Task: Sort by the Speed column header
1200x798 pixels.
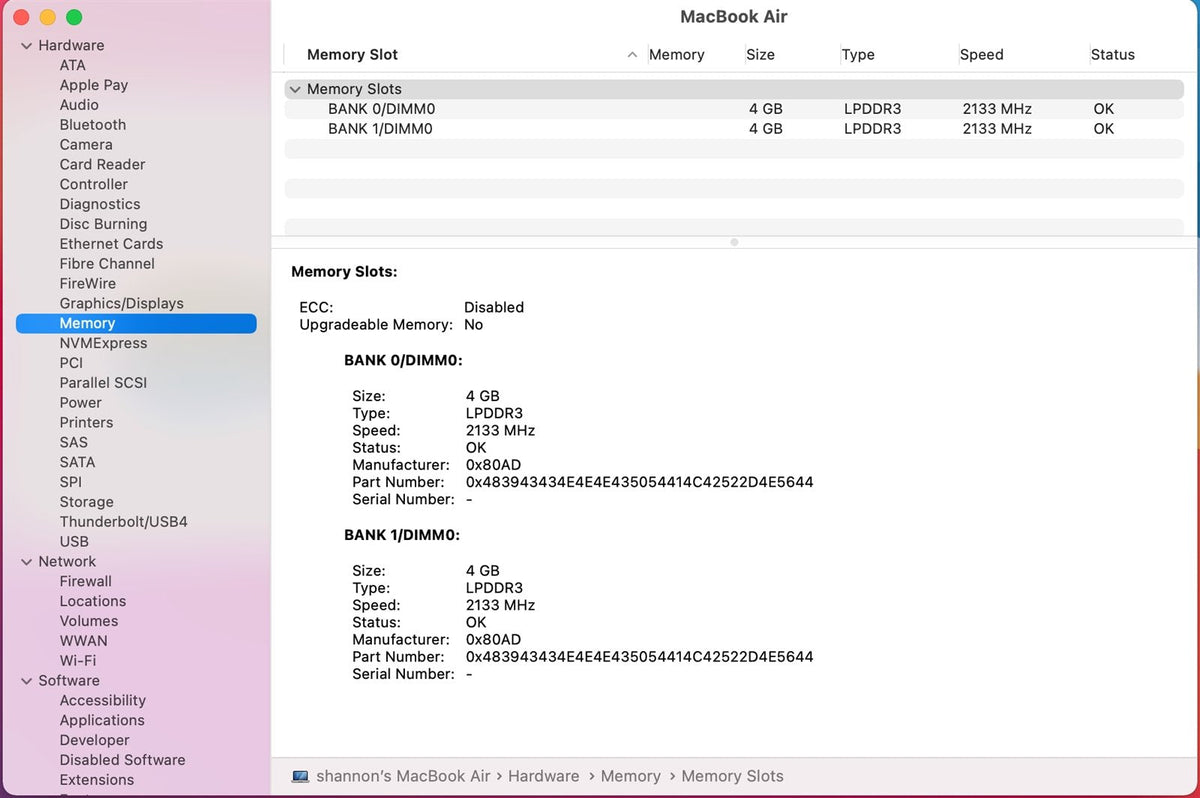Action: (981, 55)
